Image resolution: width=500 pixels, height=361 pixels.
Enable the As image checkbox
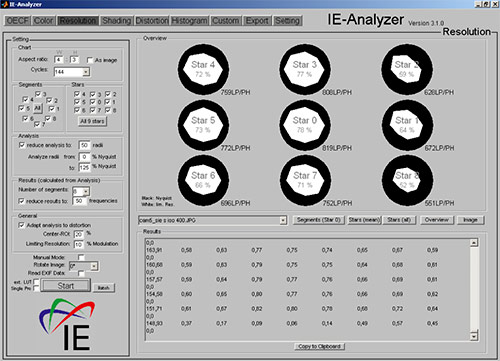(x=90, y=60)
